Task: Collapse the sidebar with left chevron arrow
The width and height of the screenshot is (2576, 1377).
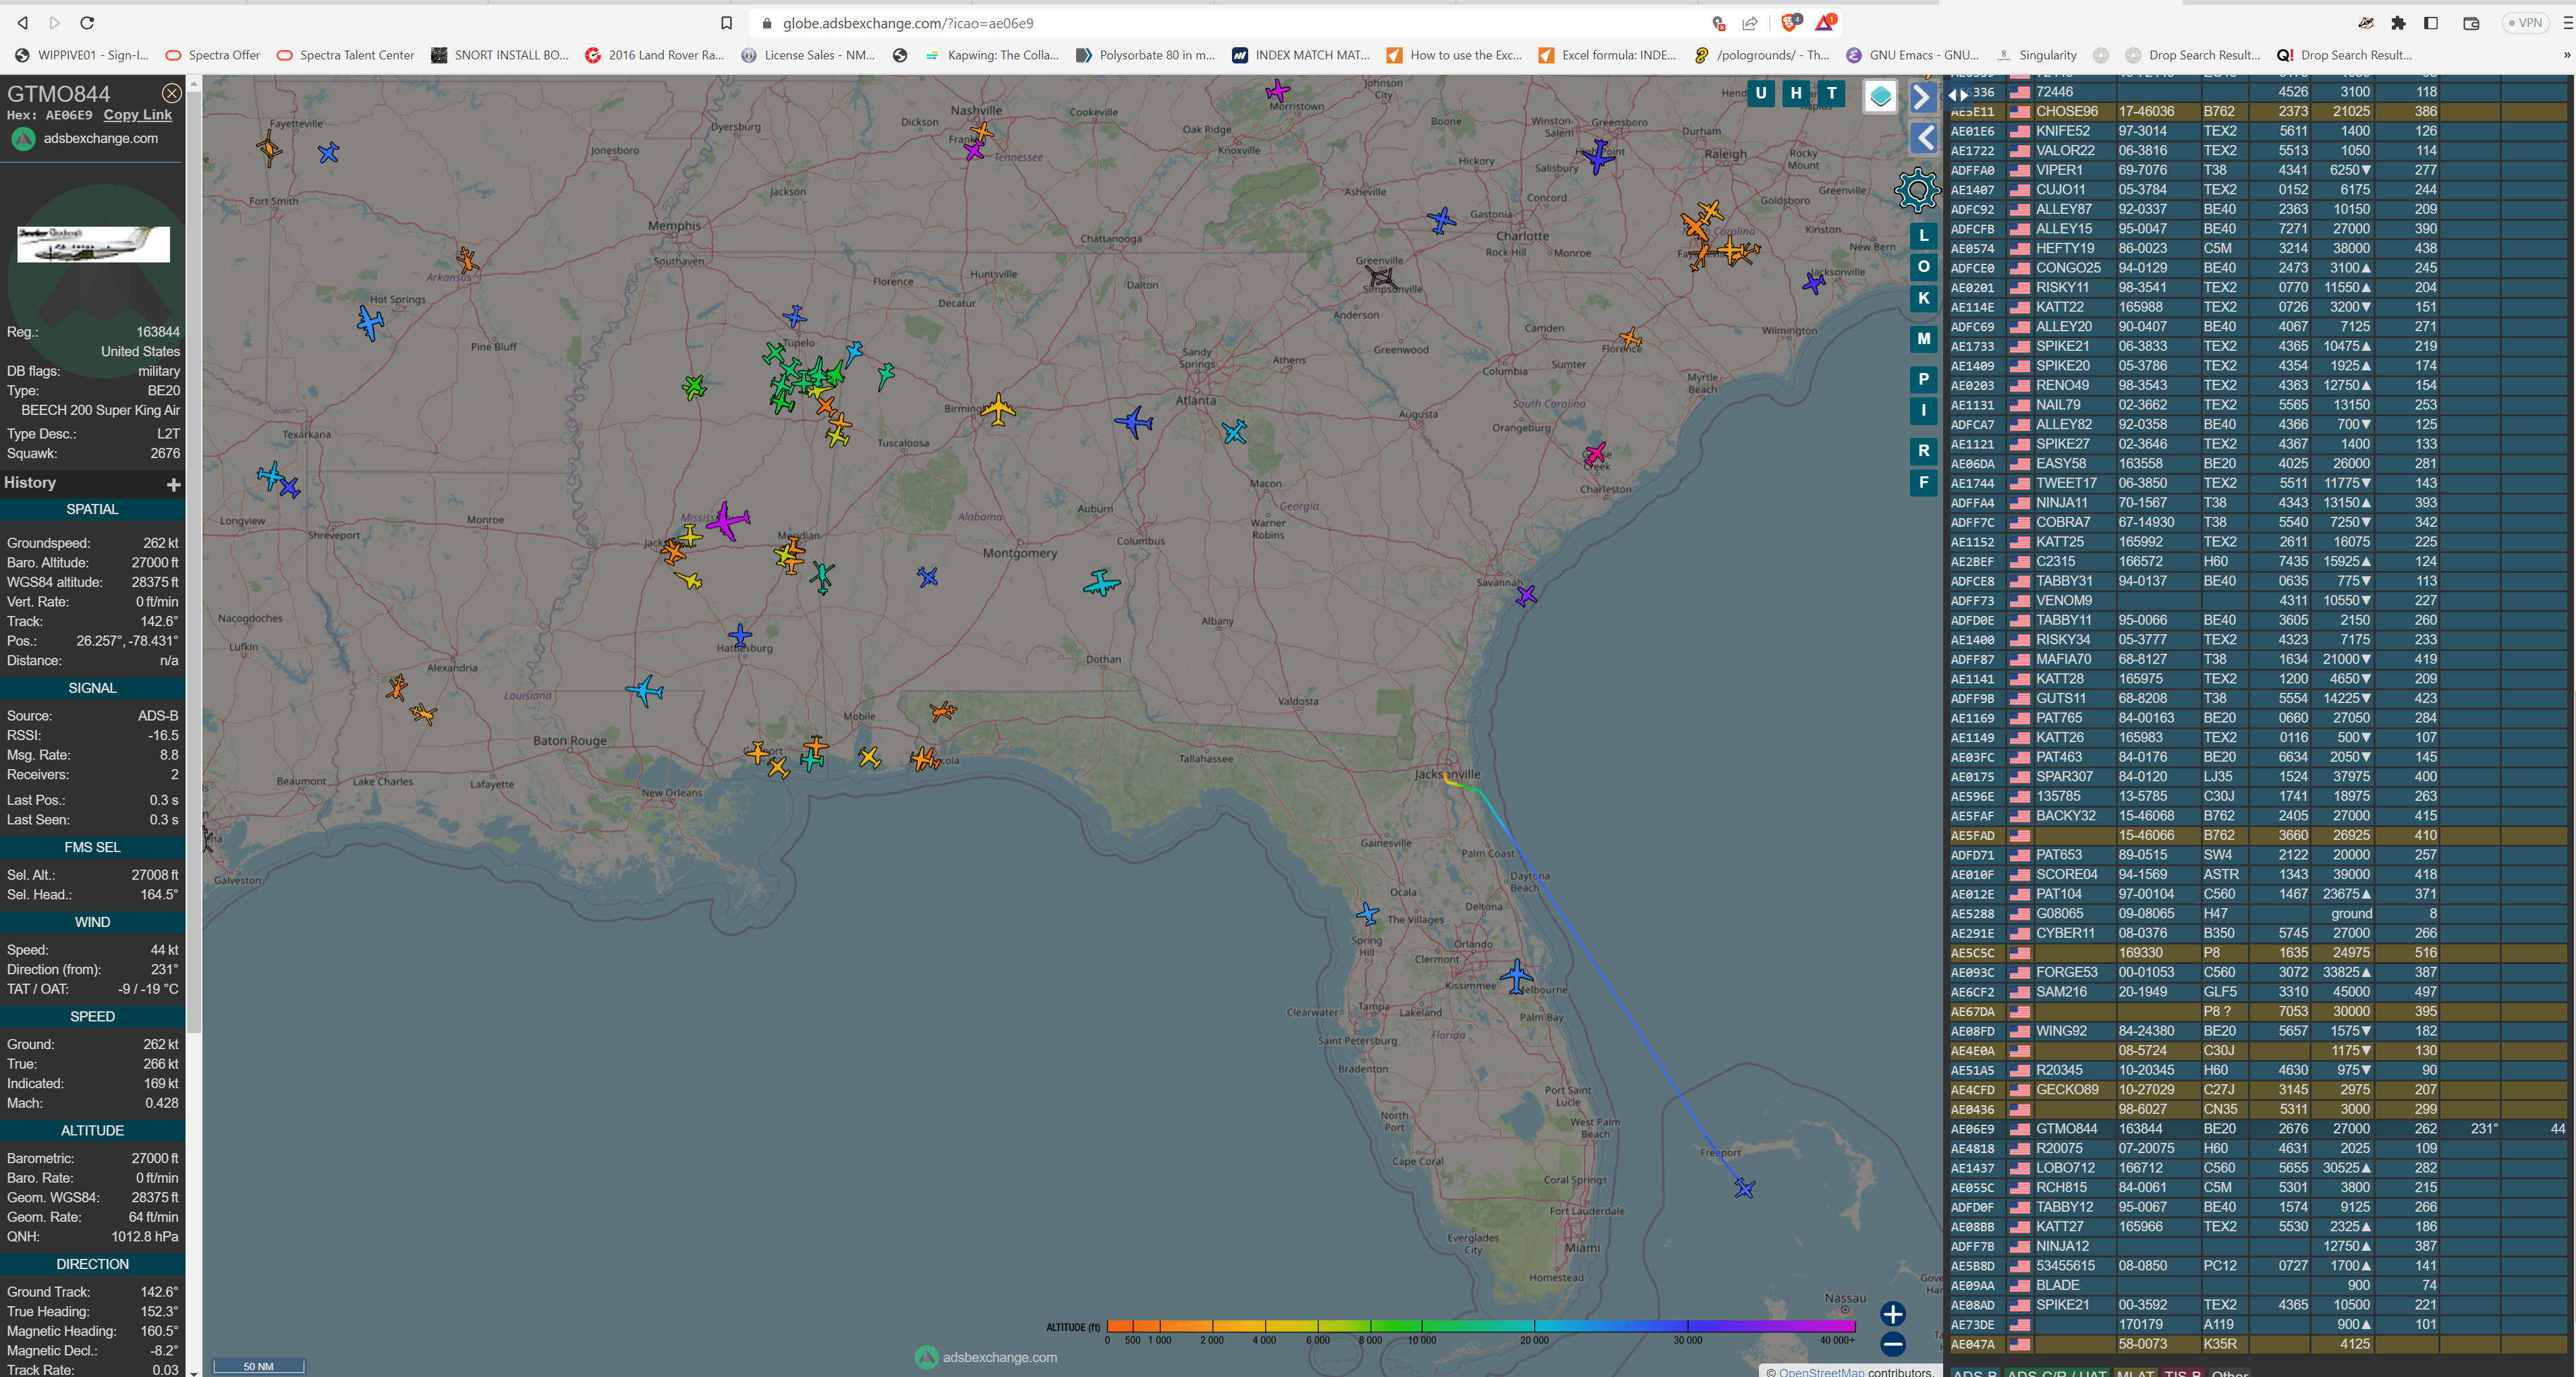Action: [x=1924, y=138]
